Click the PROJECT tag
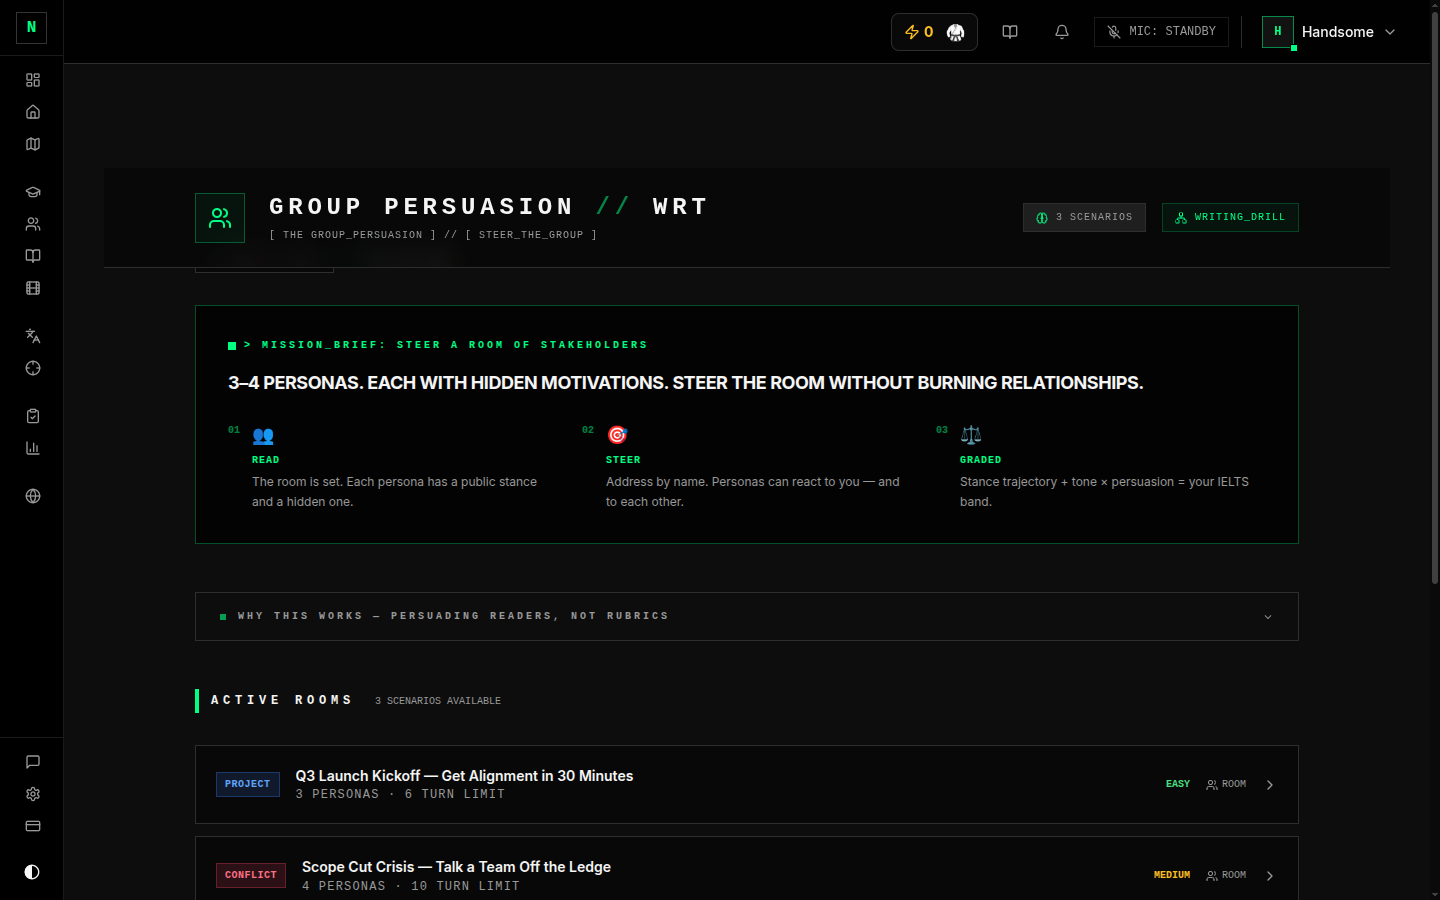The height and width of the screenshot is (900, 1440). [248, 784]
